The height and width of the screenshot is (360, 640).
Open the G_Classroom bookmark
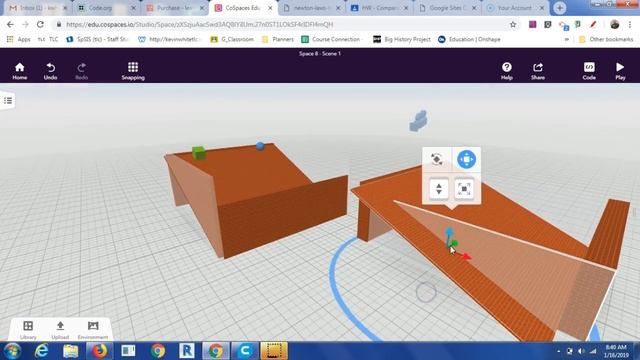(232, 39)
